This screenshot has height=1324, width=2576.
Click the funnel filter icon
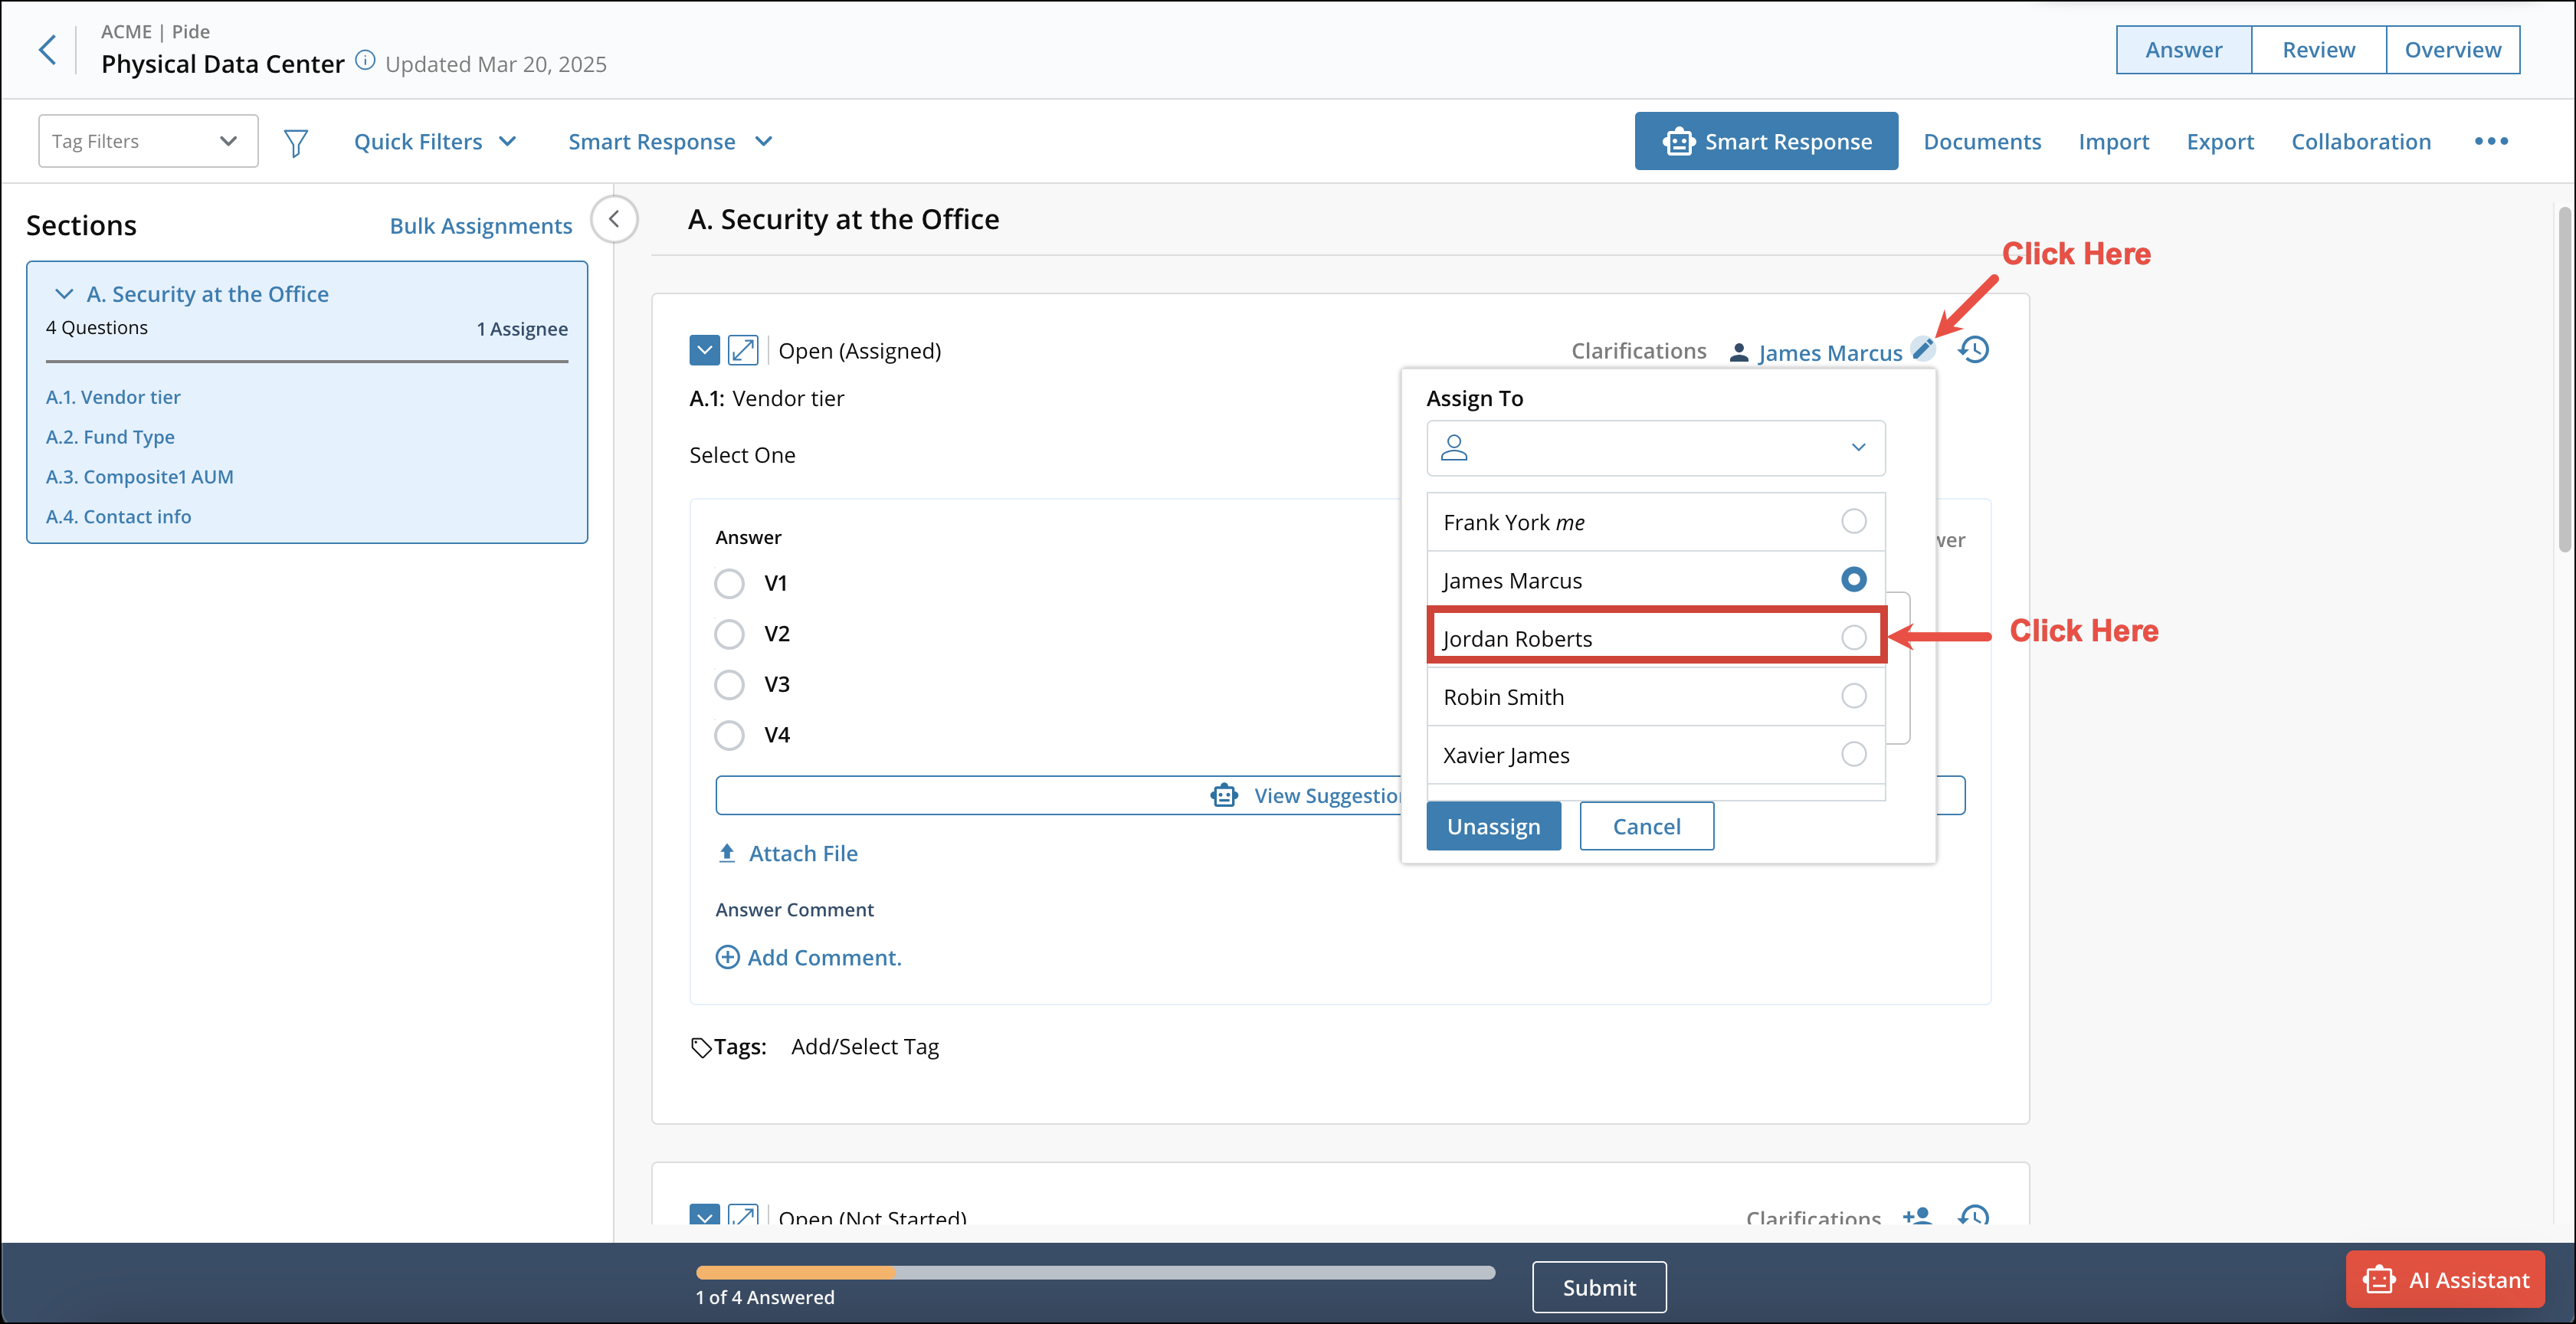pos(295,142)
